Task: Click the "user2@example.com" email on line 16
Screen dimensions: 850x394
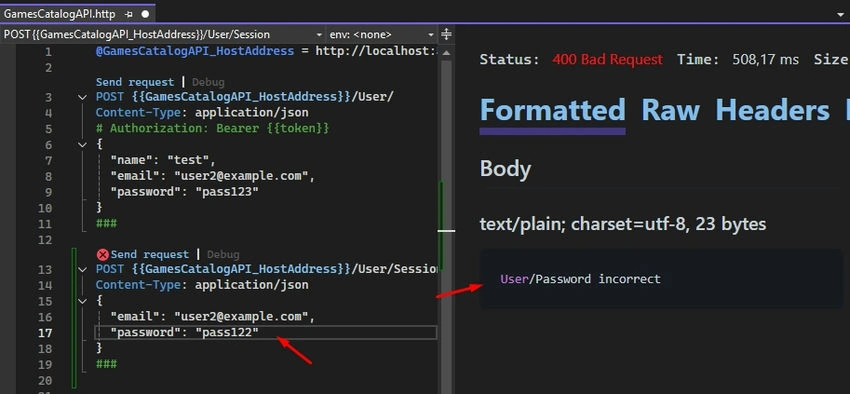Action: click(x=241, y=317)
